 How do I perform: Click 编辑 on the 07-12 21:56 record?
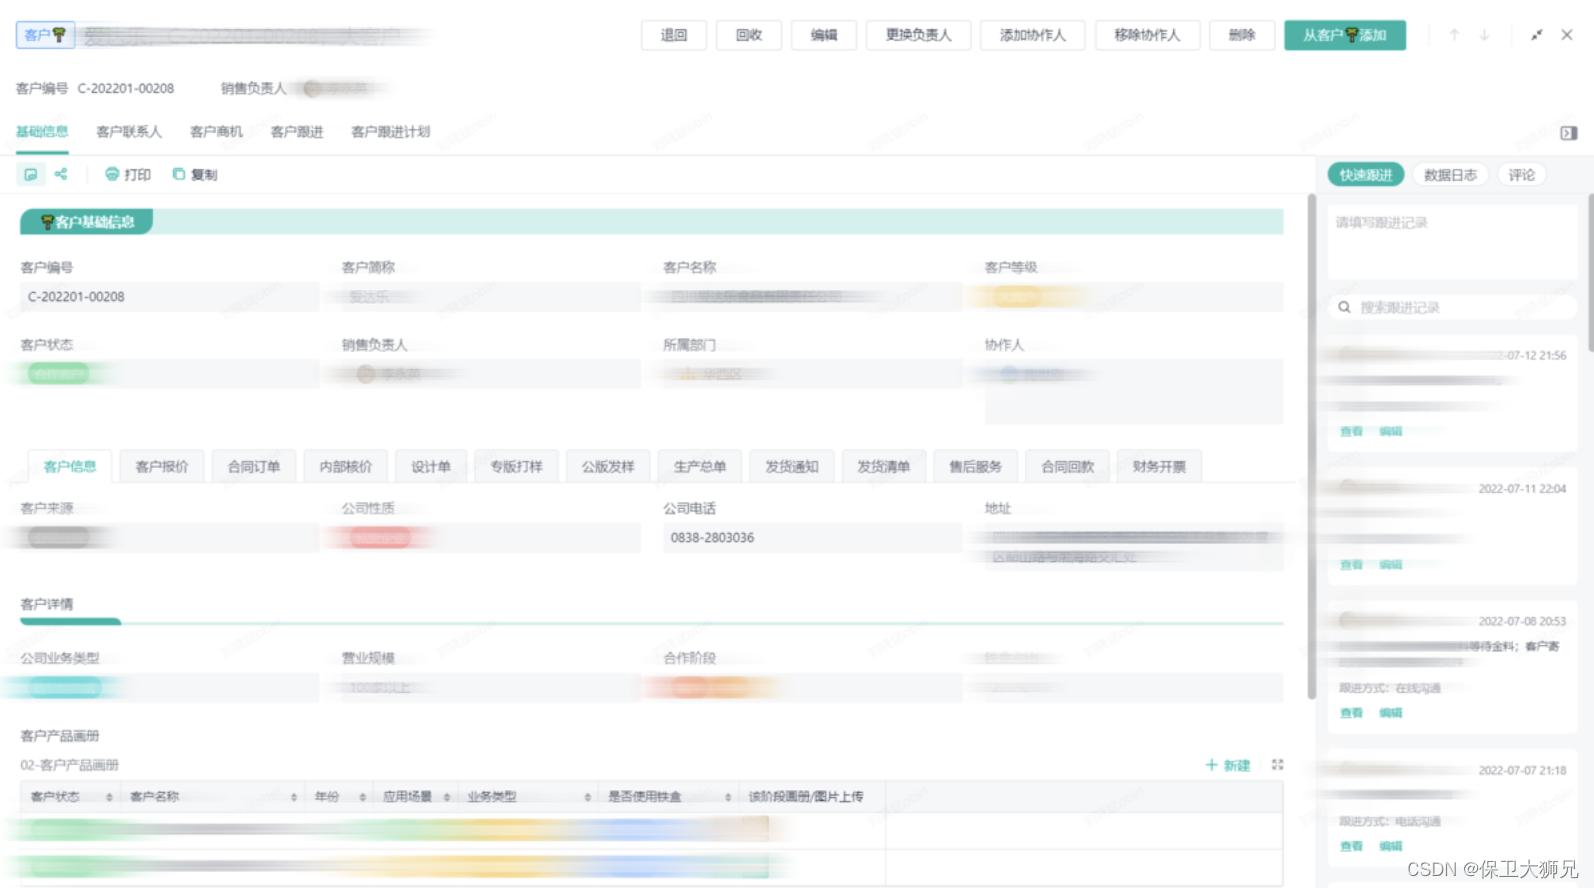[1390, 431]
